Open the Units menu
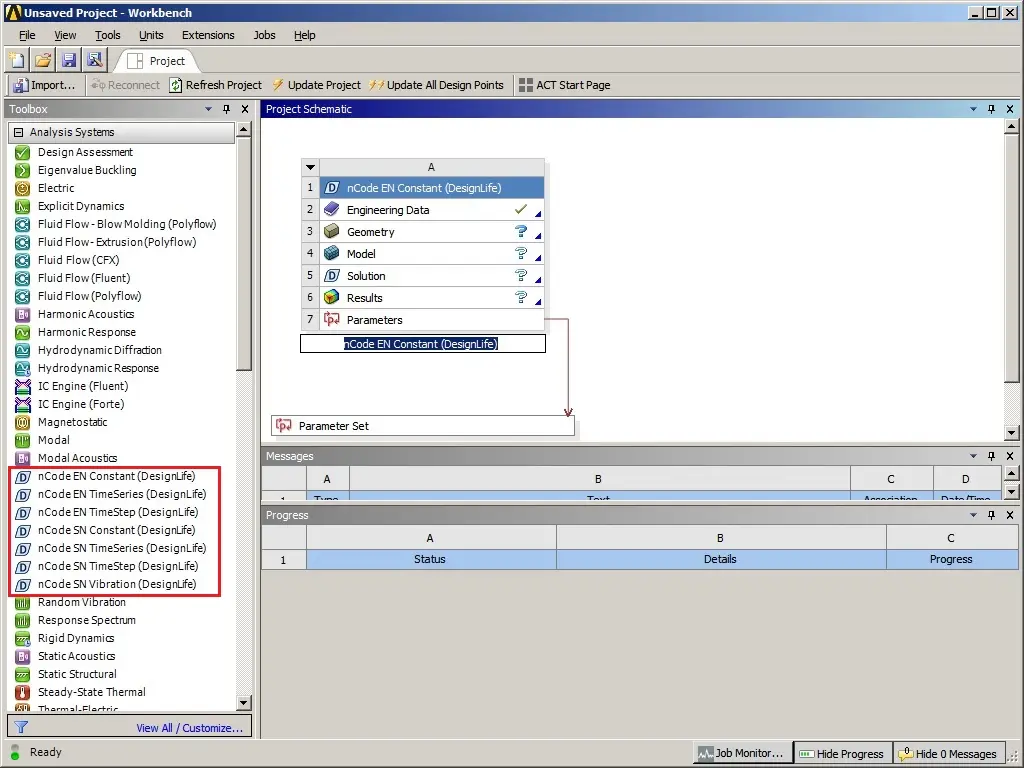Screen dimensions: 1024x768 pos(151,35)
